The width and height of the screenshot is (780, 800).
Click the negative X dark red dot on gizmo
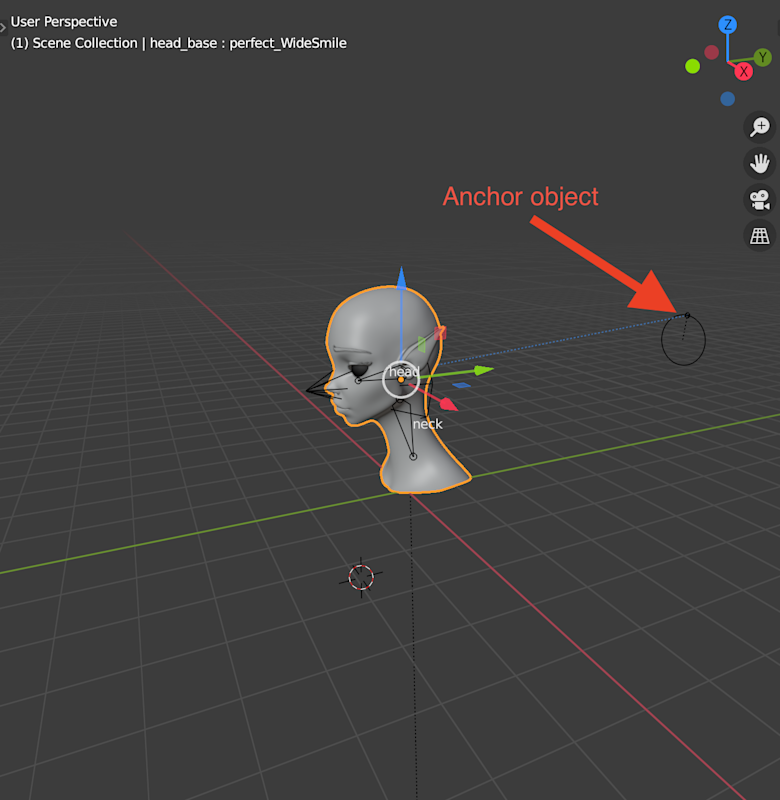coord(711,52)
